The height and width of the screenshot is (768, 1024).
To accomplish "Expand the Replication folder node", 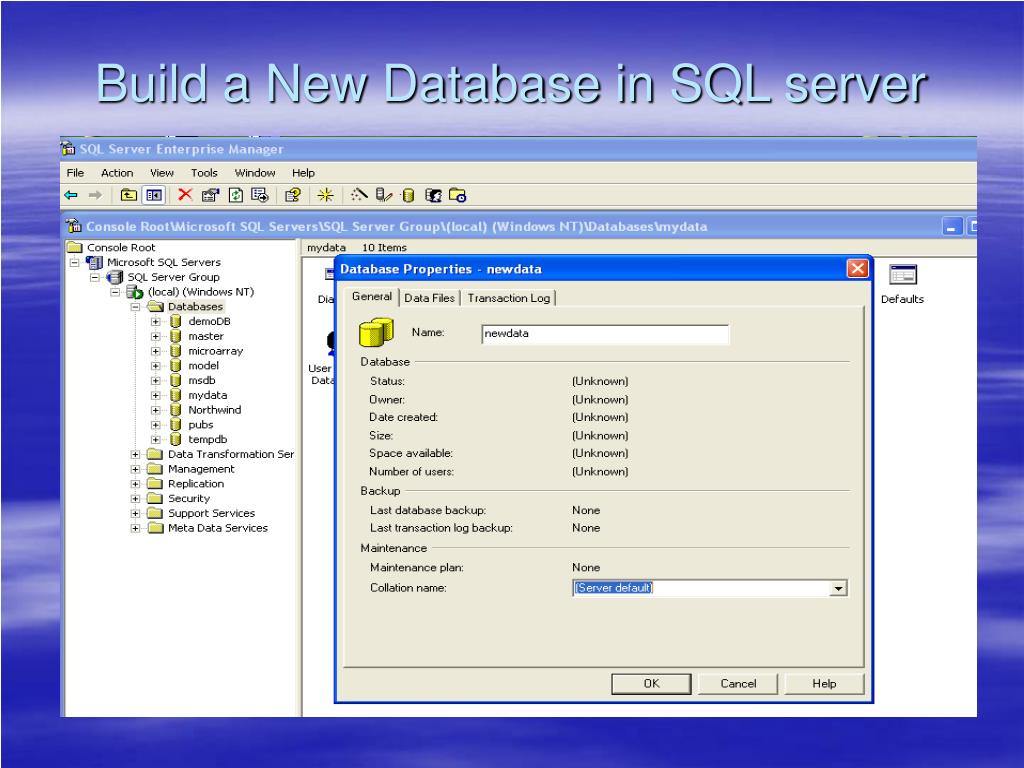I will (x=135, y=484).
